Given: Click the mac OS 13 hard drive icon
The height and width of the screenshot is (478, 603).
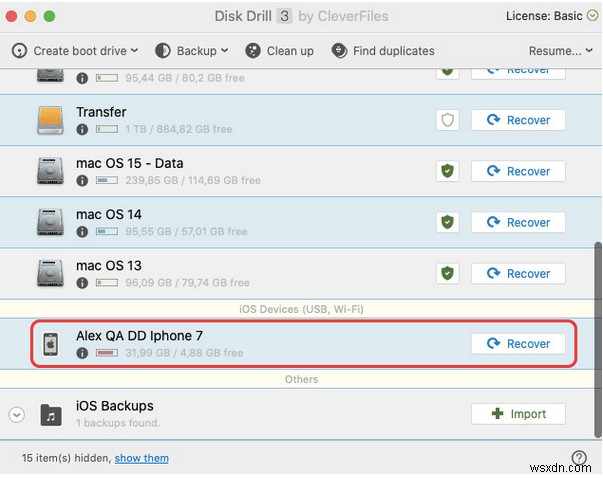Looking at the screenshot, I should coord(50,273).
